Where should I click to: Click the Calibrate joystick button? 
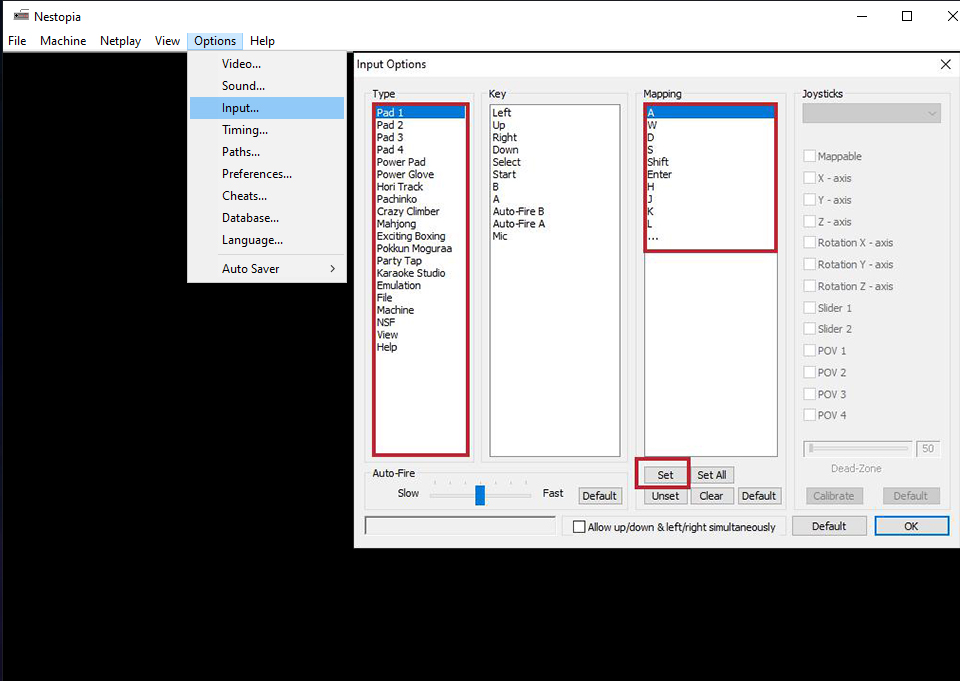pos(833,496)
